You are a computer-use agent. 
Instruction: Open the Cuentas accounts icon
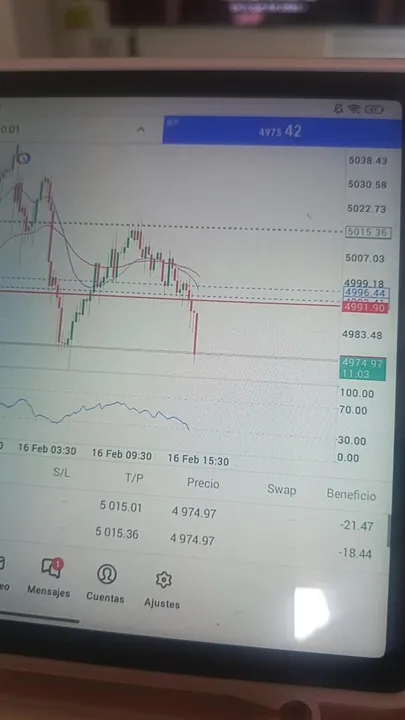(x=107, y=574)
